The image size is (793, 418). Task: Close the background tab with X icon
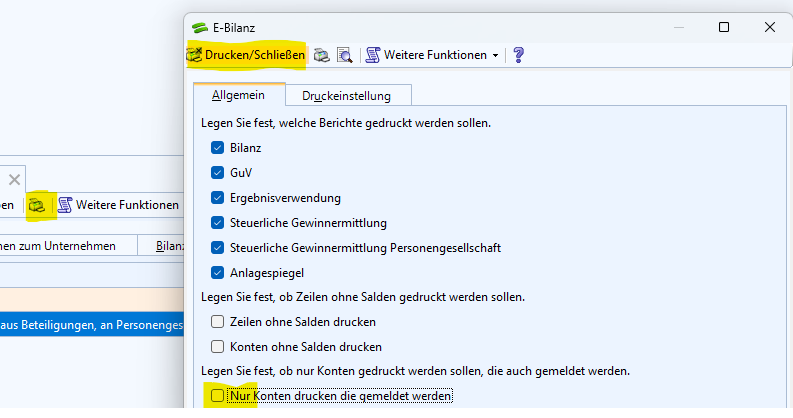point(14,180)
